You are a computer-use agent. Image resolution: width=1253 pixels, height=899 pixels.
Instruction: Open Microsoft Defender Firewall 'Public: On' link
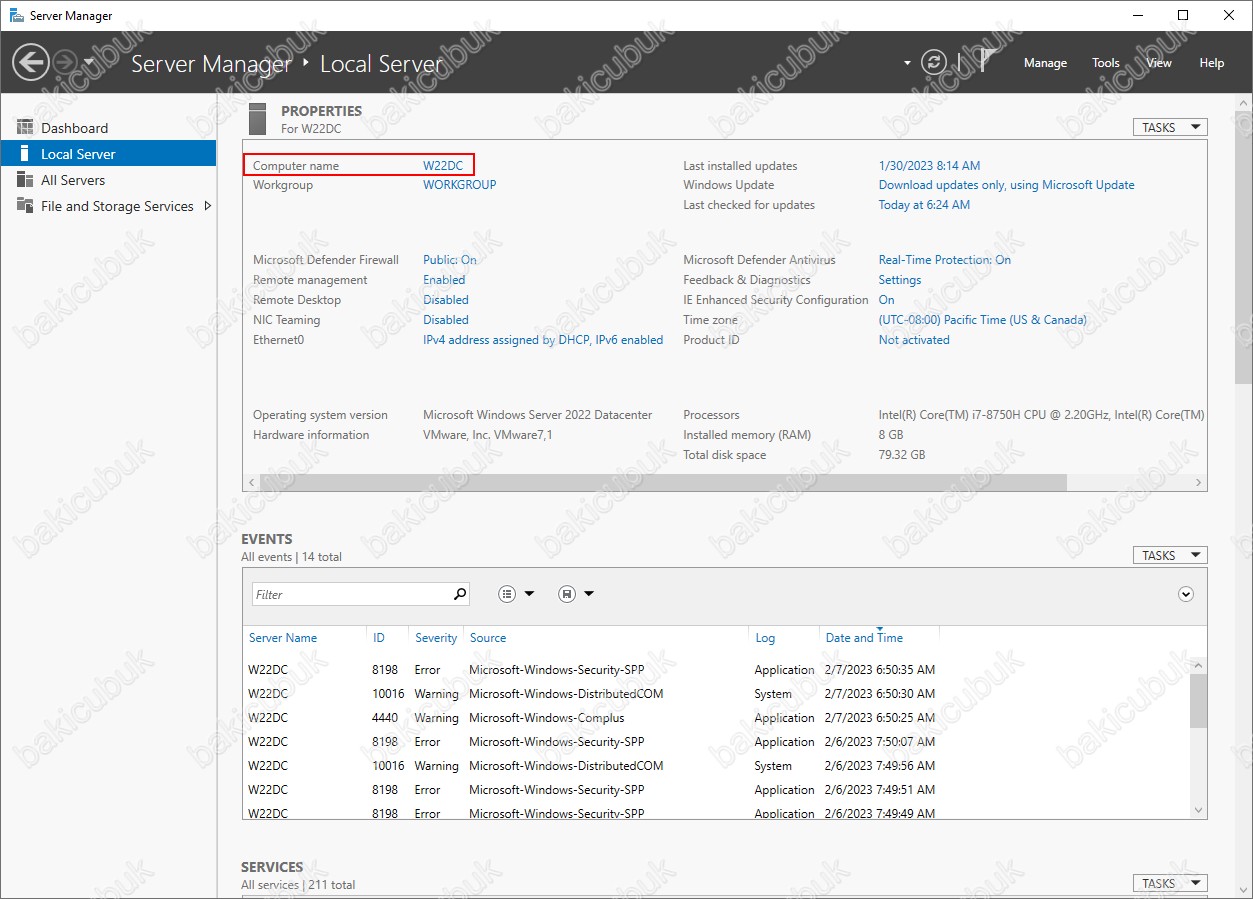pyautogui.click(x=450, y=260)
